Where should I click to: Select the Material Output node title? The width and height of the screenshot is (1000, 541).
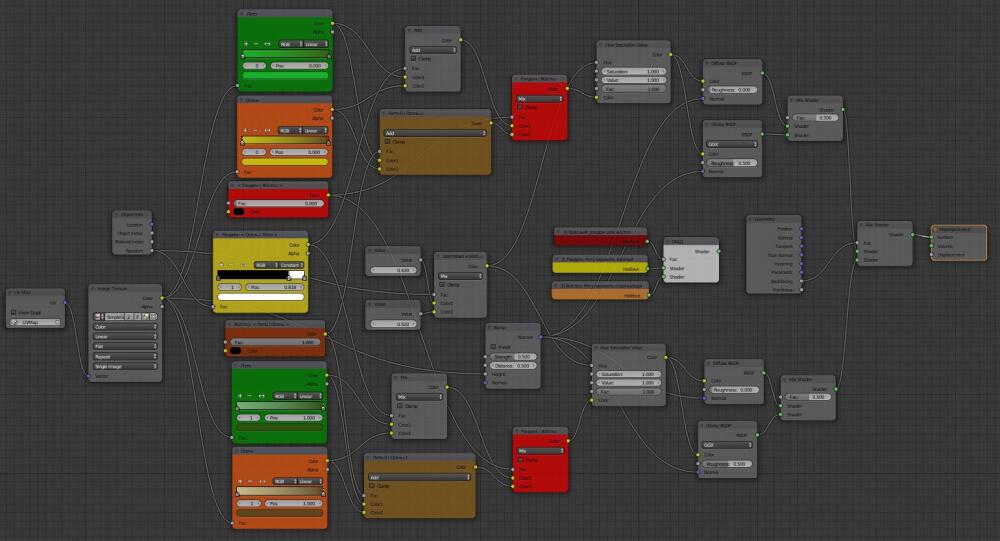coord(955,229)
